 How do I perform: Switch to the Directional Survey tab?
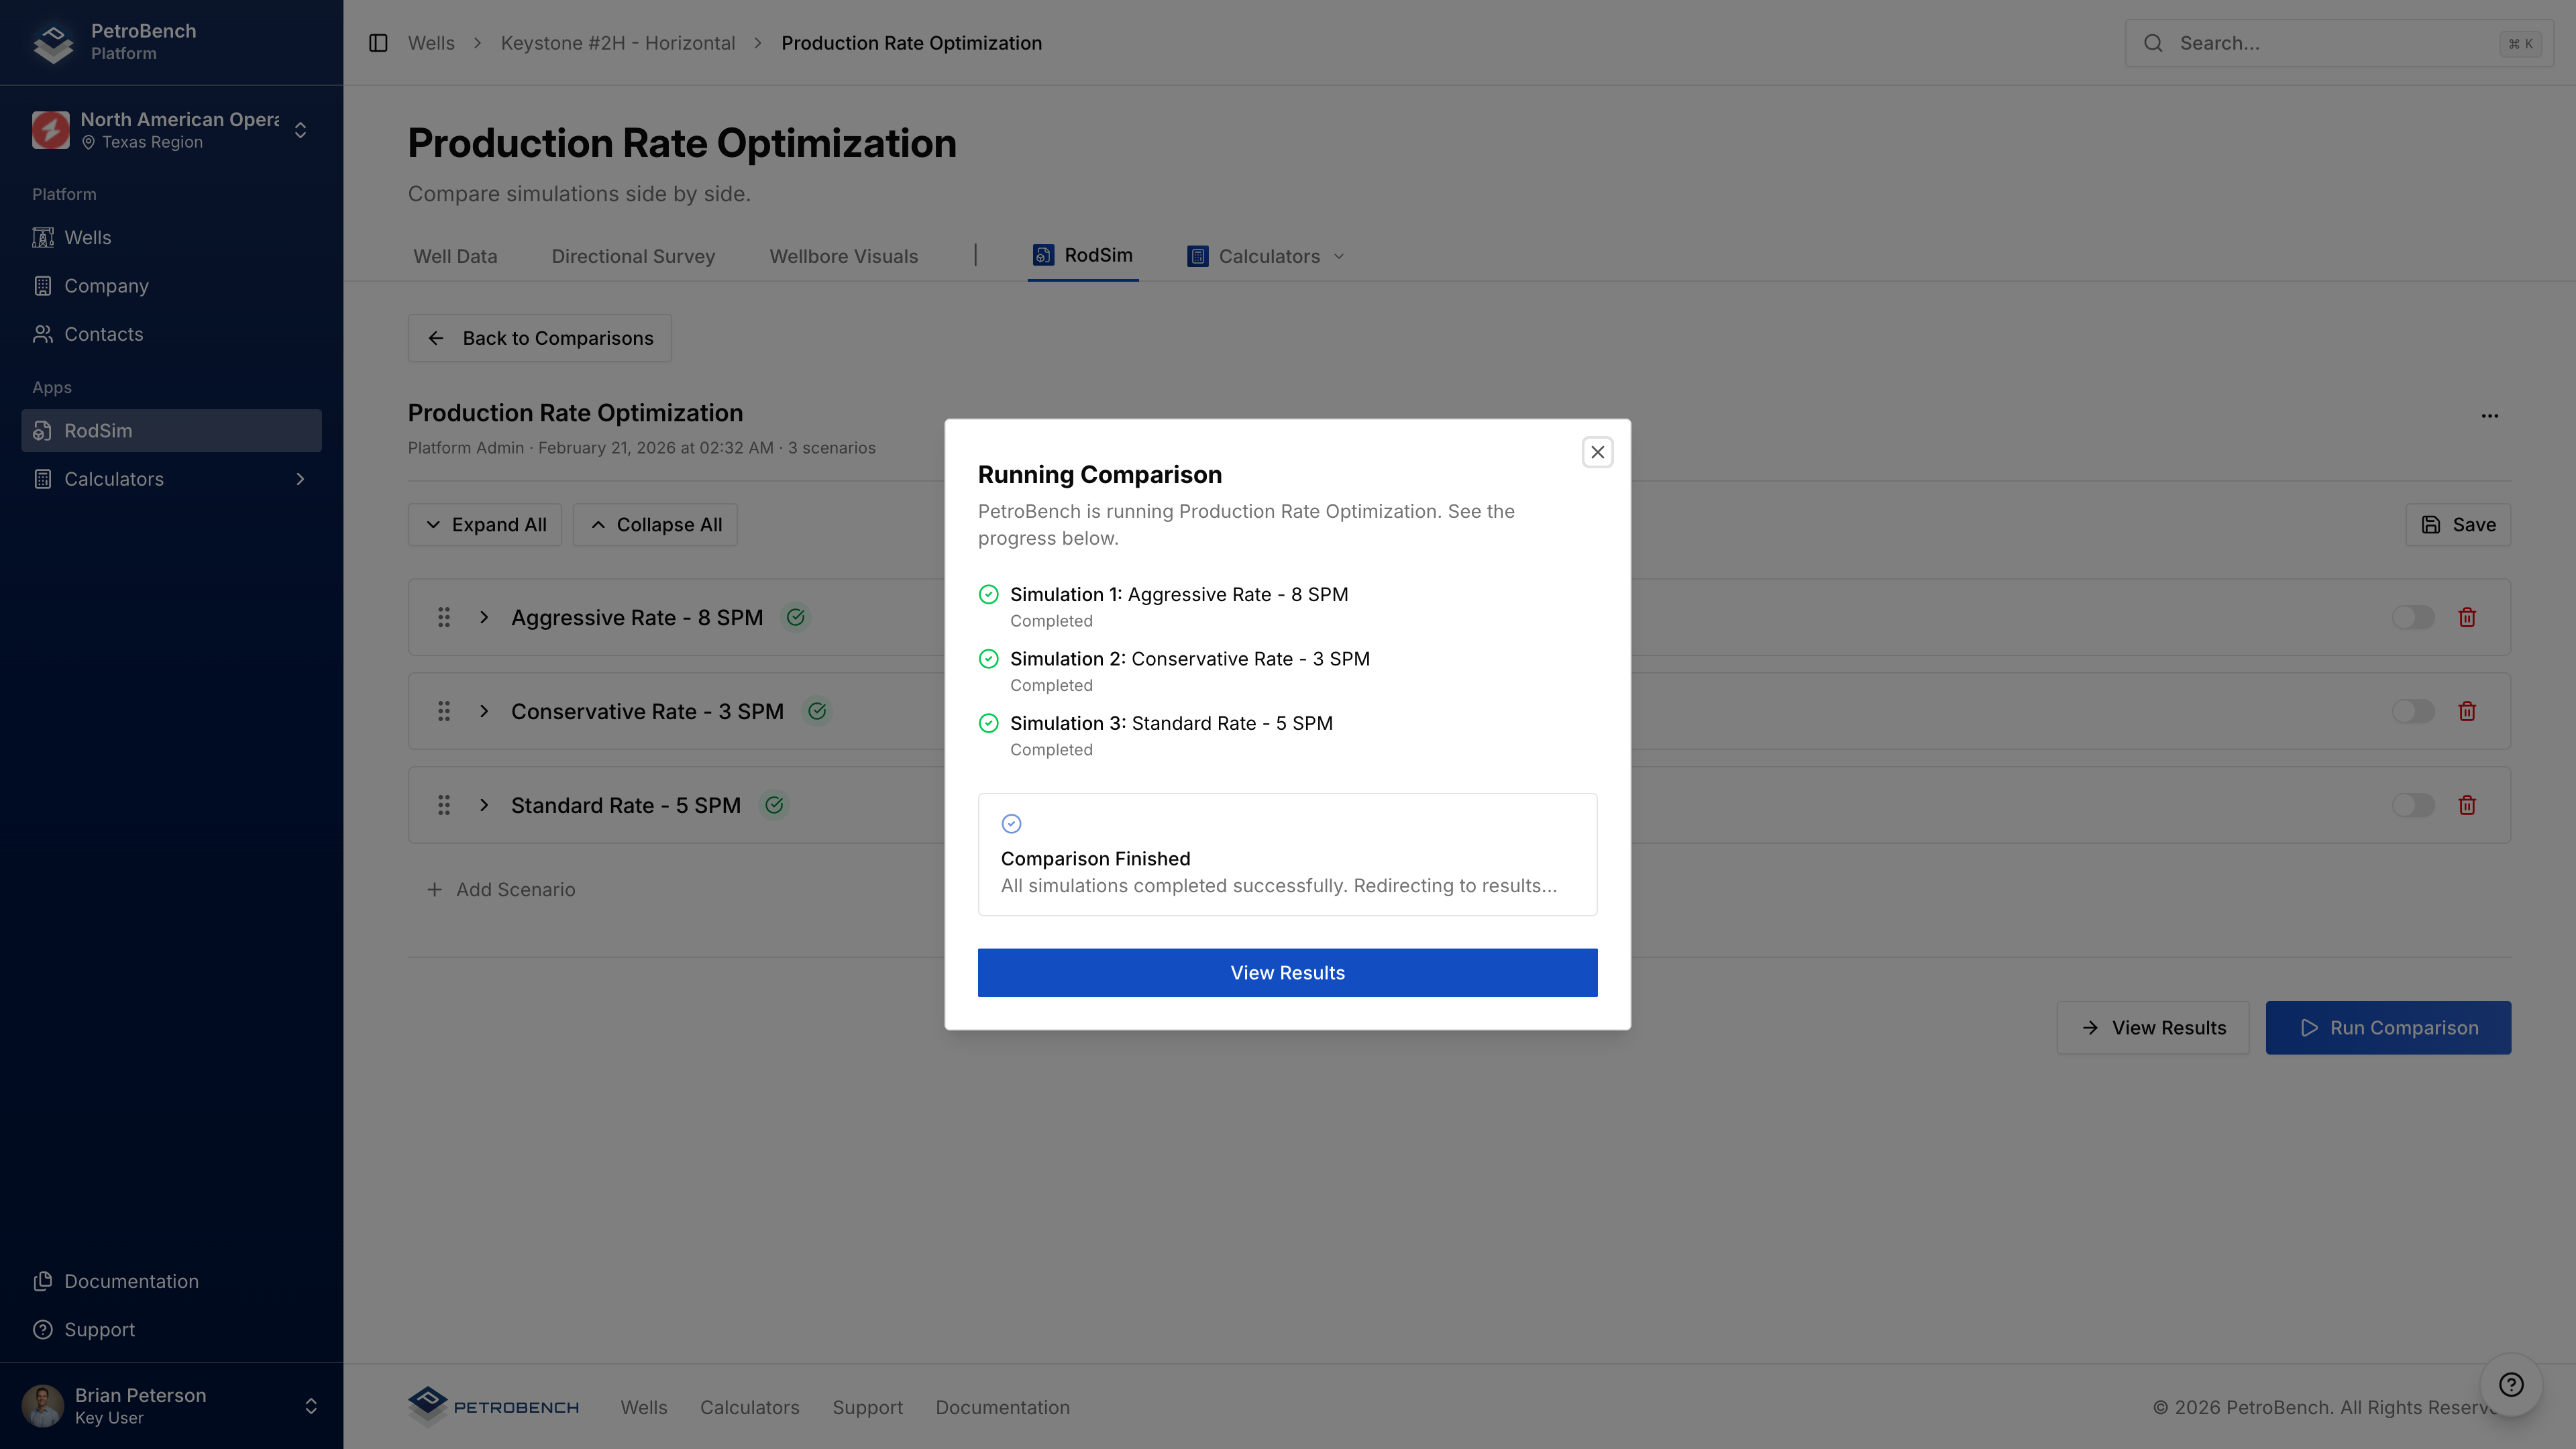(x=633, y=256)
